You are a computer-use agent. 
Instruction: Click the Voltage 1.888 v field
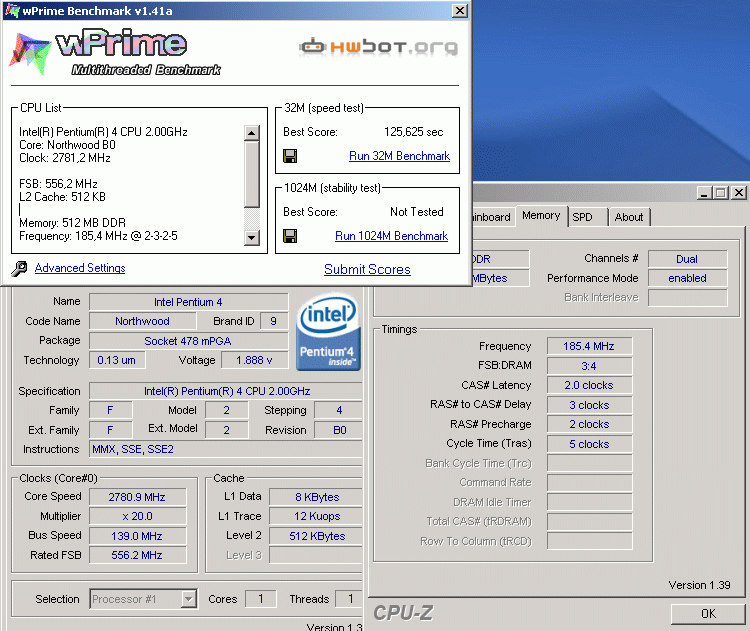click(254, 360)
